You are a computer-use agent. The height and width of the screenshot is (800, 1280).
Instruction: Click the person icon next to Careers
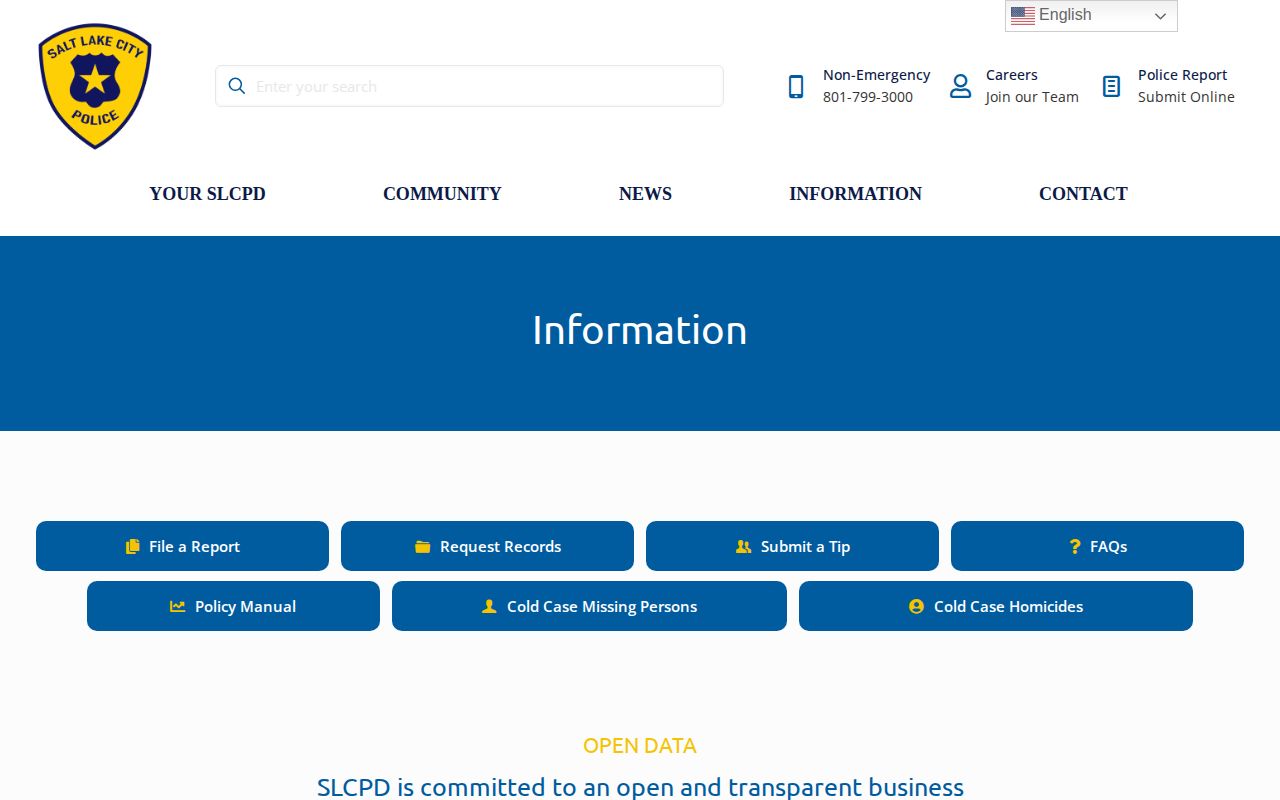pyautogui.click(x=960, y=86)
